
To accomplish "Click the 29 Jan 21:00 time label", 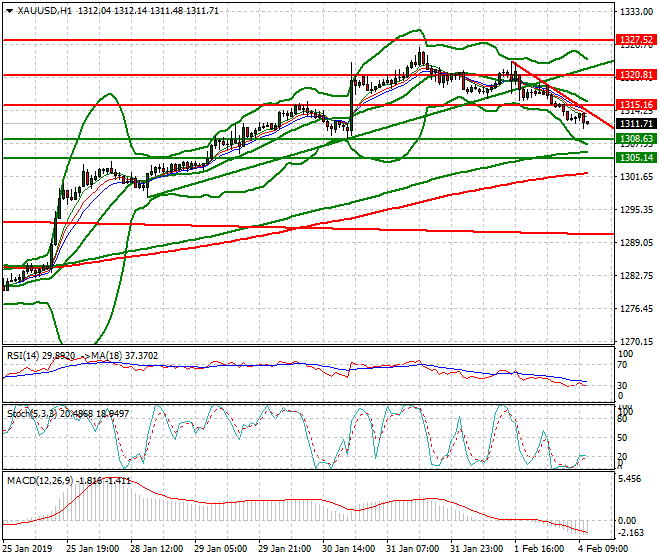I will 285,549.
